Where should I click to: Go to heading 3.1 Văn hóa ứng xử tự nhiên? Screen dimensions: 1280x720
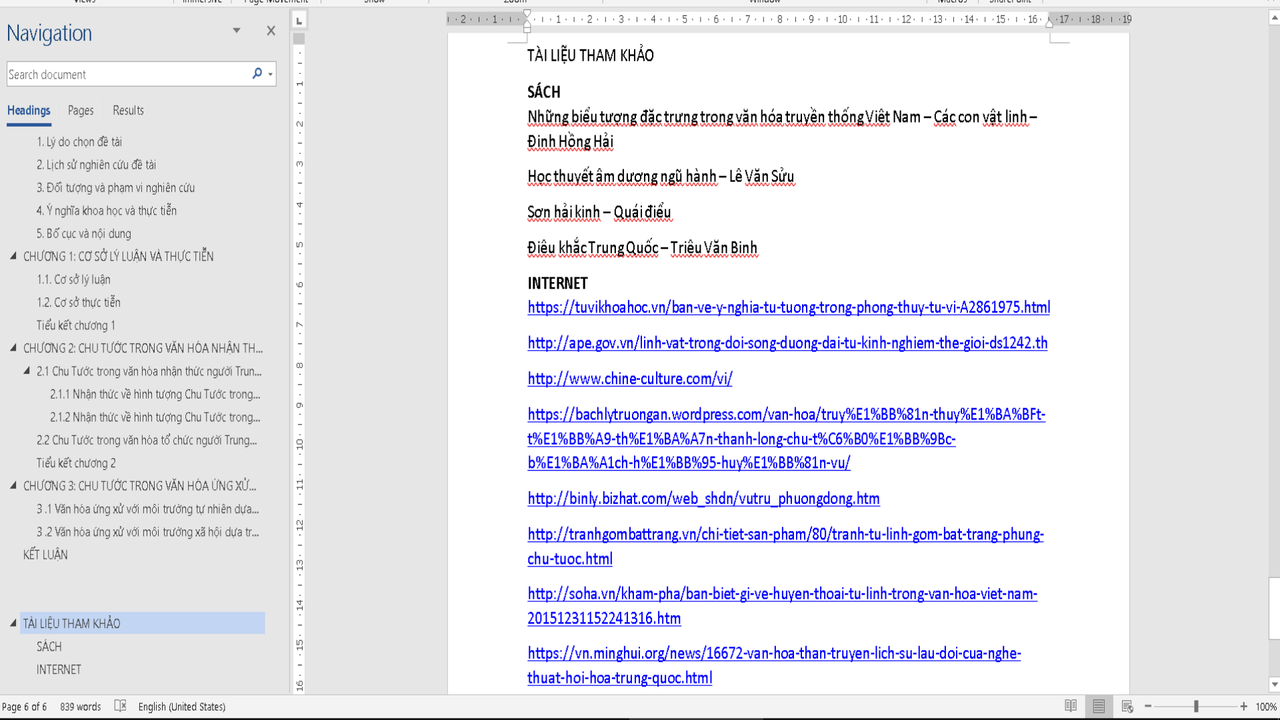pos(147,509)
